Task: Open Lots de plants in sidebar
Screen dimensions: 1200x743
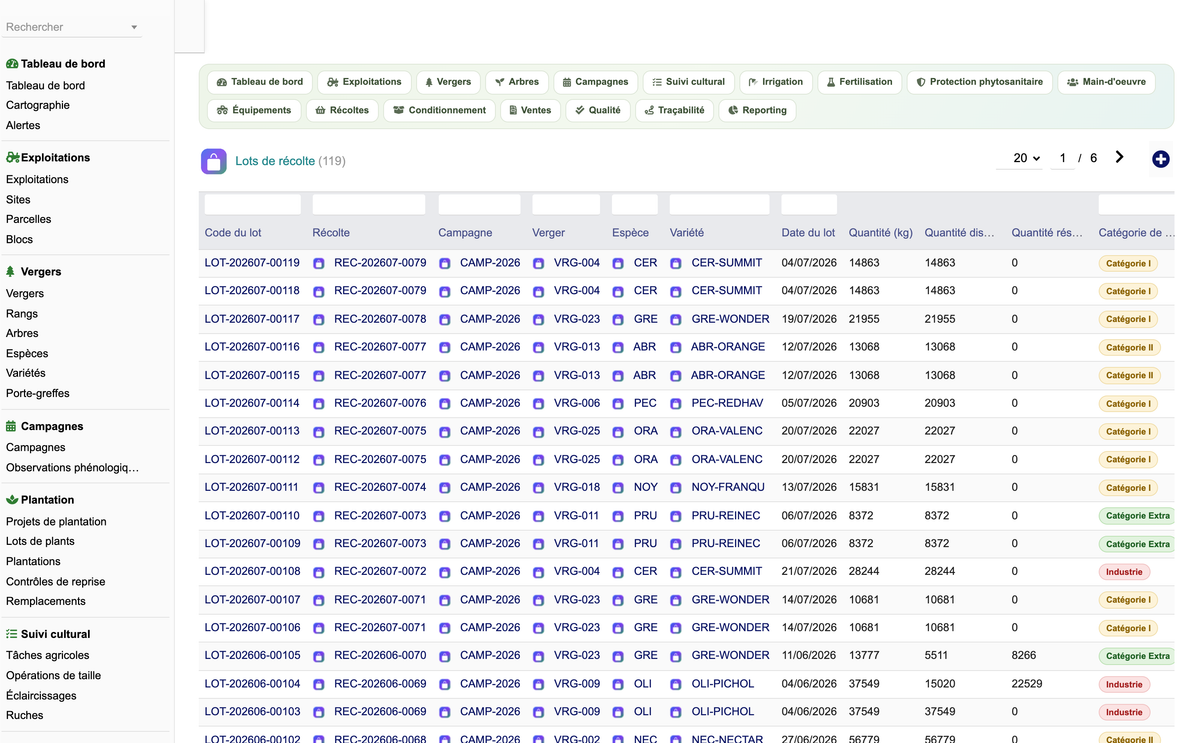Action: (x=40, y=541)
